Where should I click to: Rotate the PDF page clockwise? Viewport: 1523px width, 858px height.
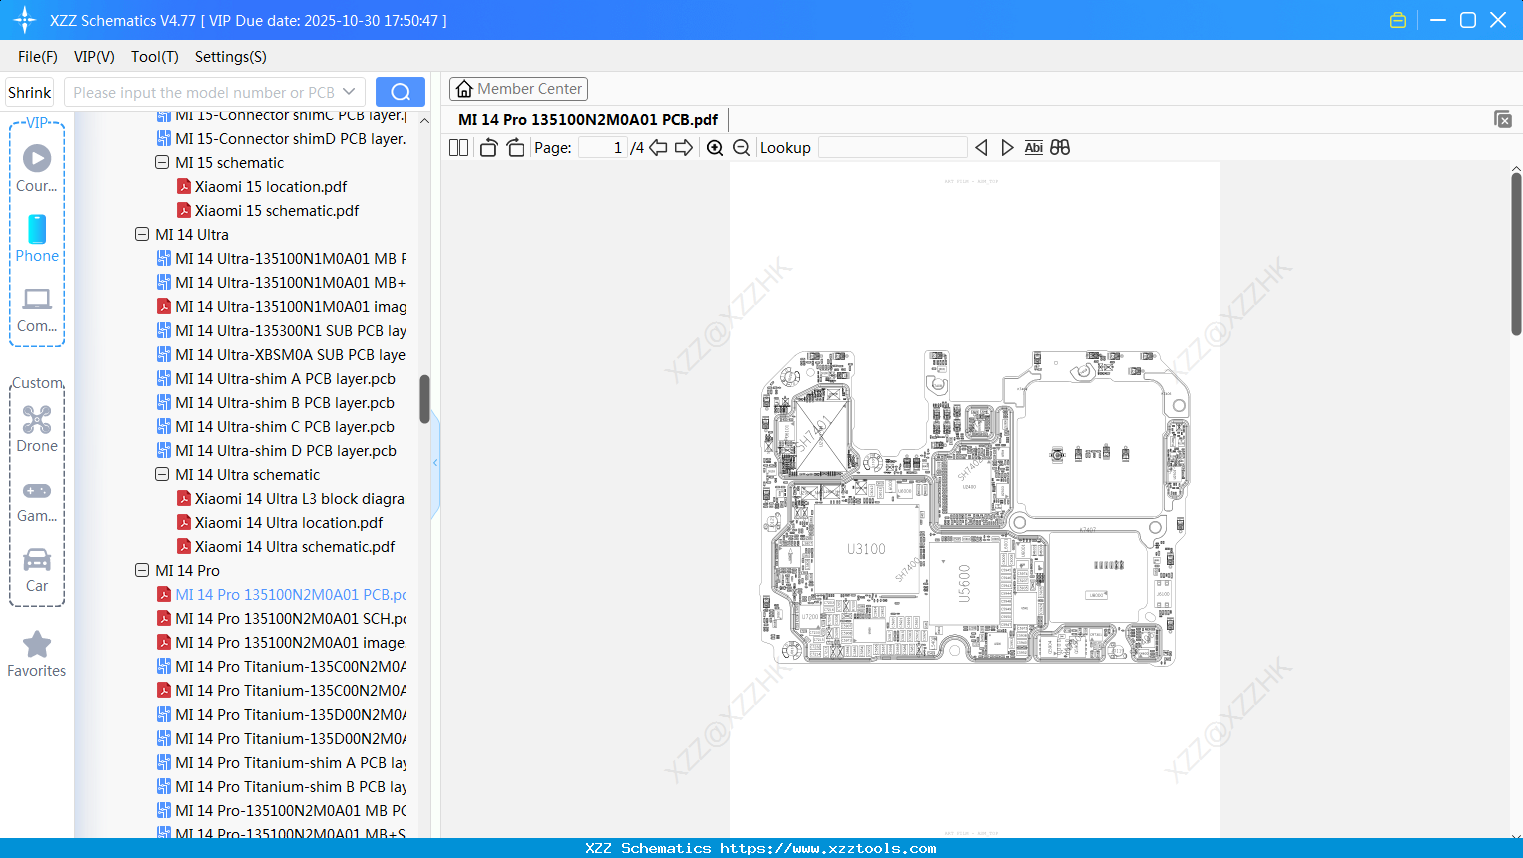[x=515, y=148]
